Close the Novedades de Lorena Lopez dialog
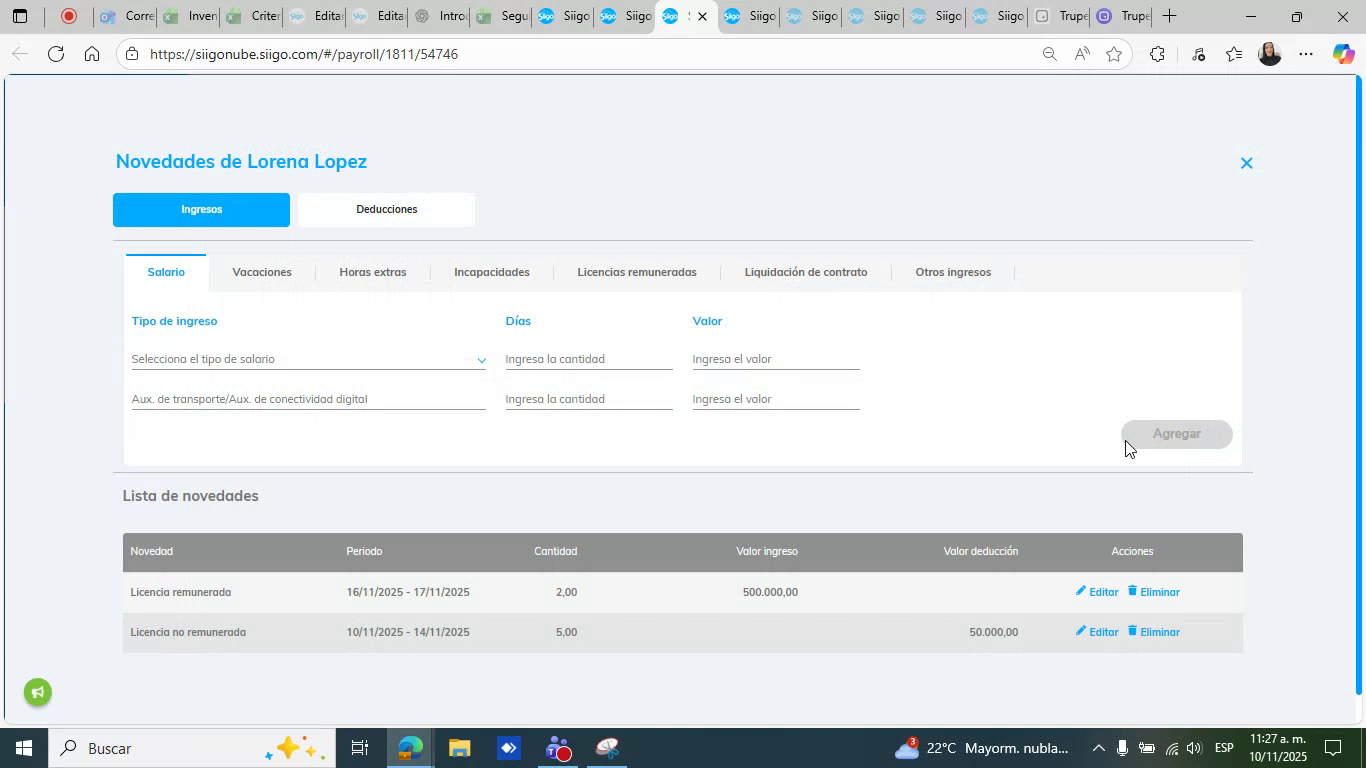 (x=1246, y=163)
